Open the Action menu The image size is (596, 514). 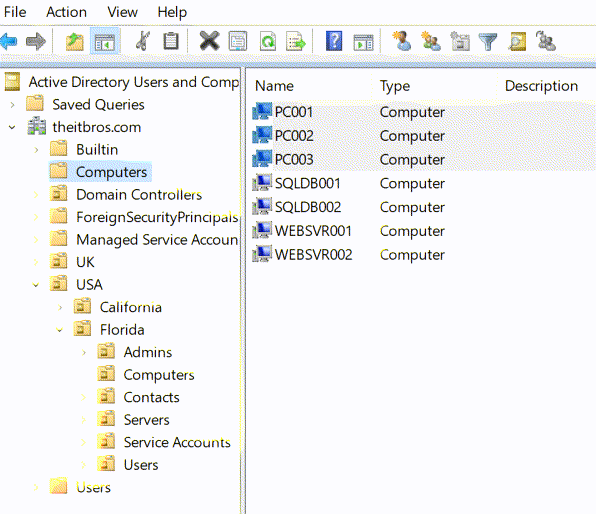point(67,12)
